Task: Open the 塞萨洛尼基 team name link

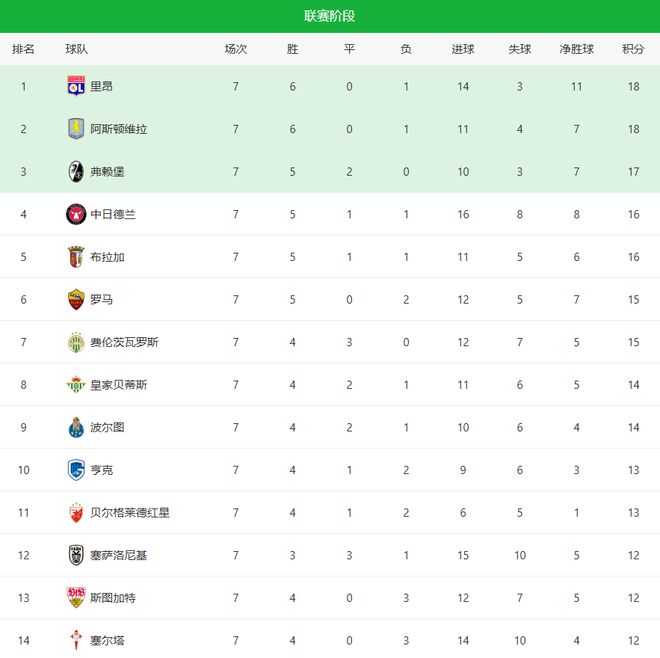Action: click(x=118, y=555)
